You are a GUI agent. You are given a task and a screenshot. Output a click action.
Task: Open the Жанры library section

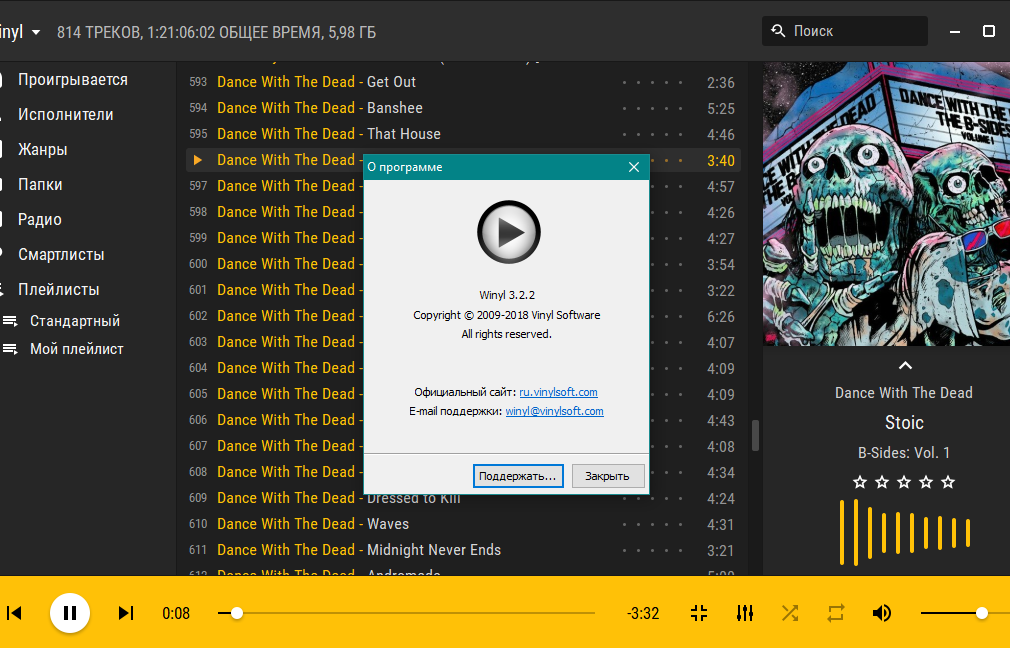43,149
